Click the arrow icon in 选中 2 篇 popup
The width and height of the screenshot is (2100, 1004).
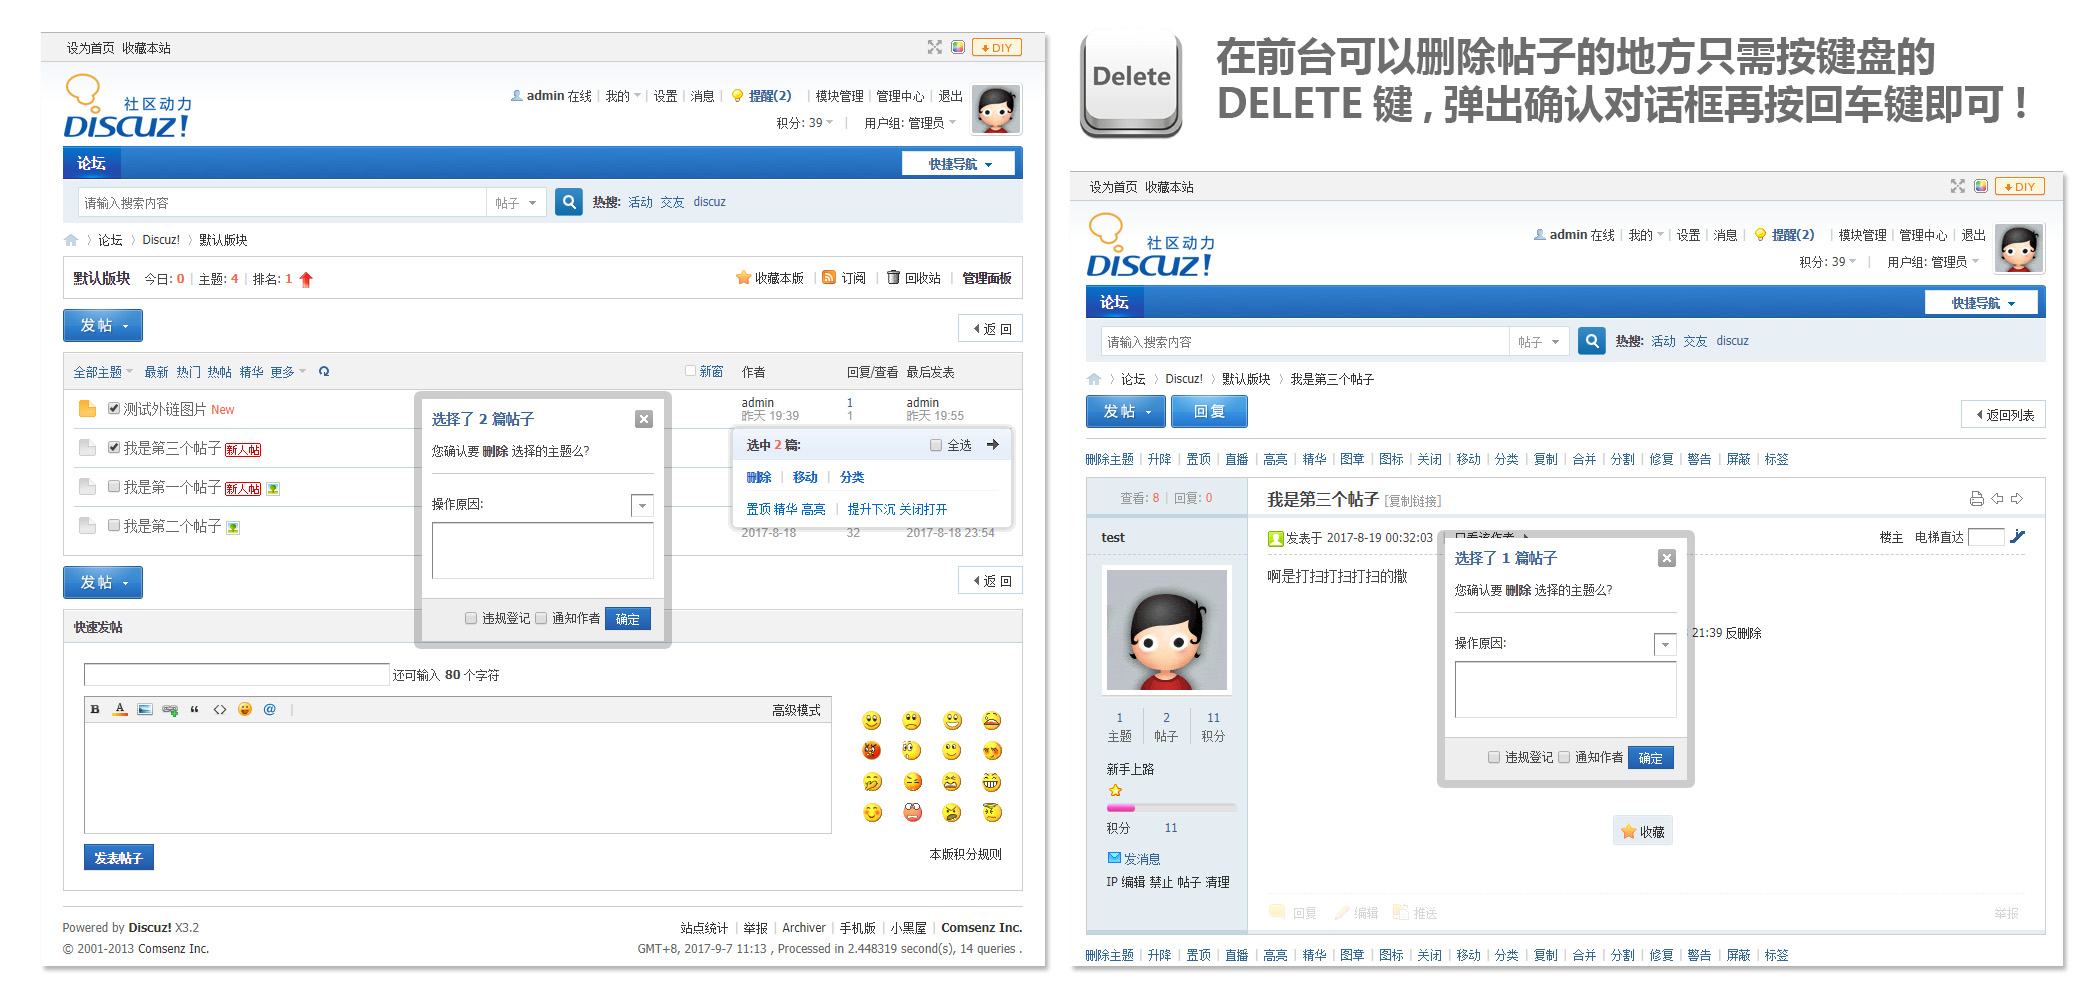[993, 445]
